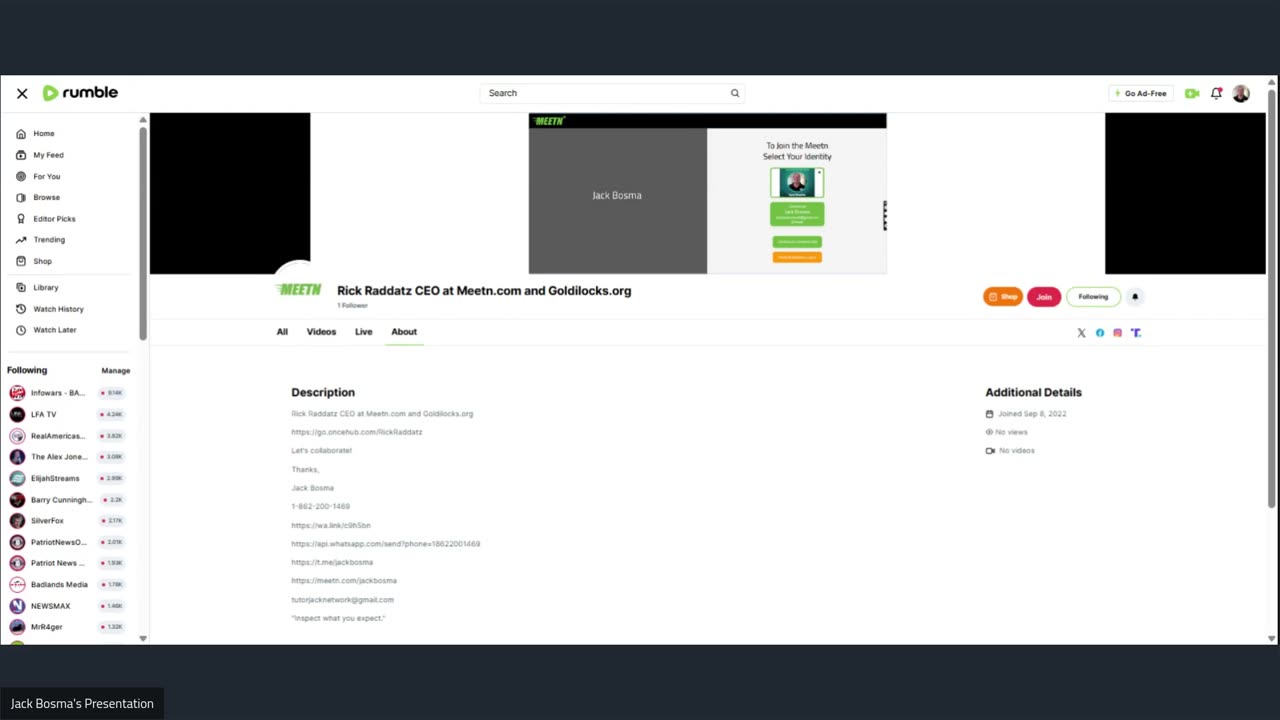Open the channel's Instagram social link
This screenshot has height=720, width=1280.
point(1118,333)
